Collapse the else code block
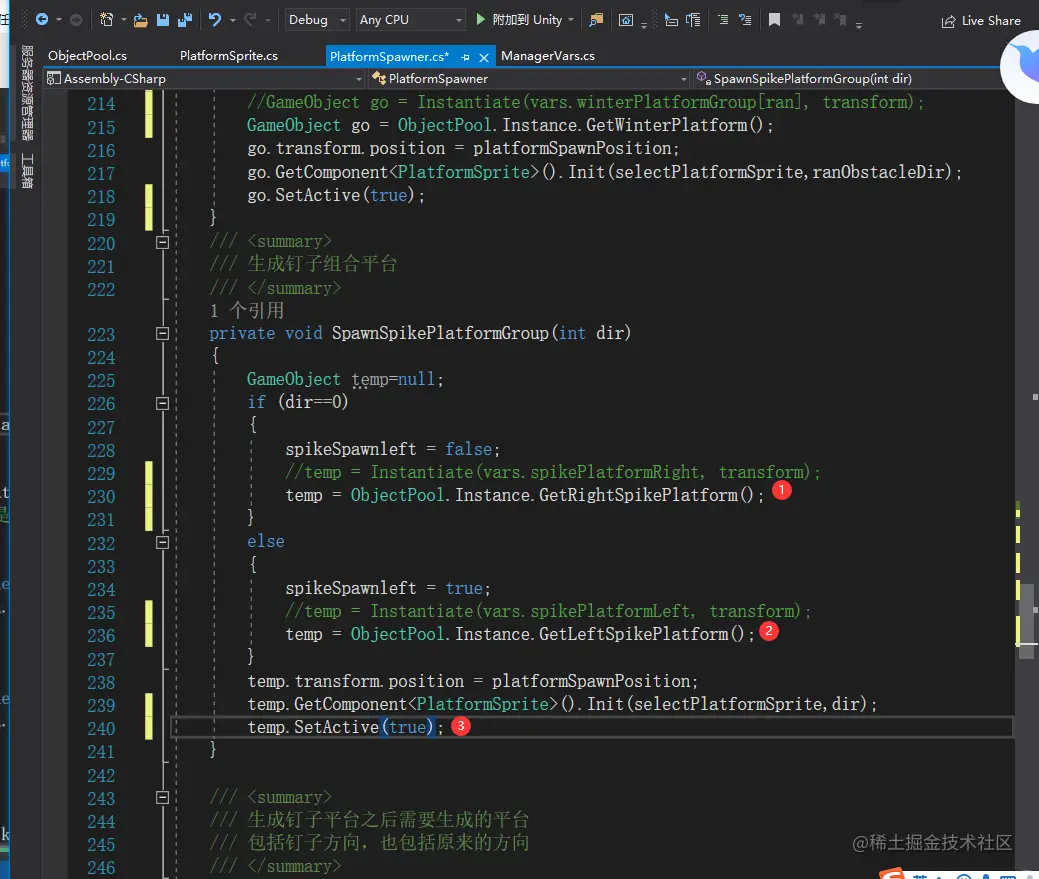 point(163,542)
